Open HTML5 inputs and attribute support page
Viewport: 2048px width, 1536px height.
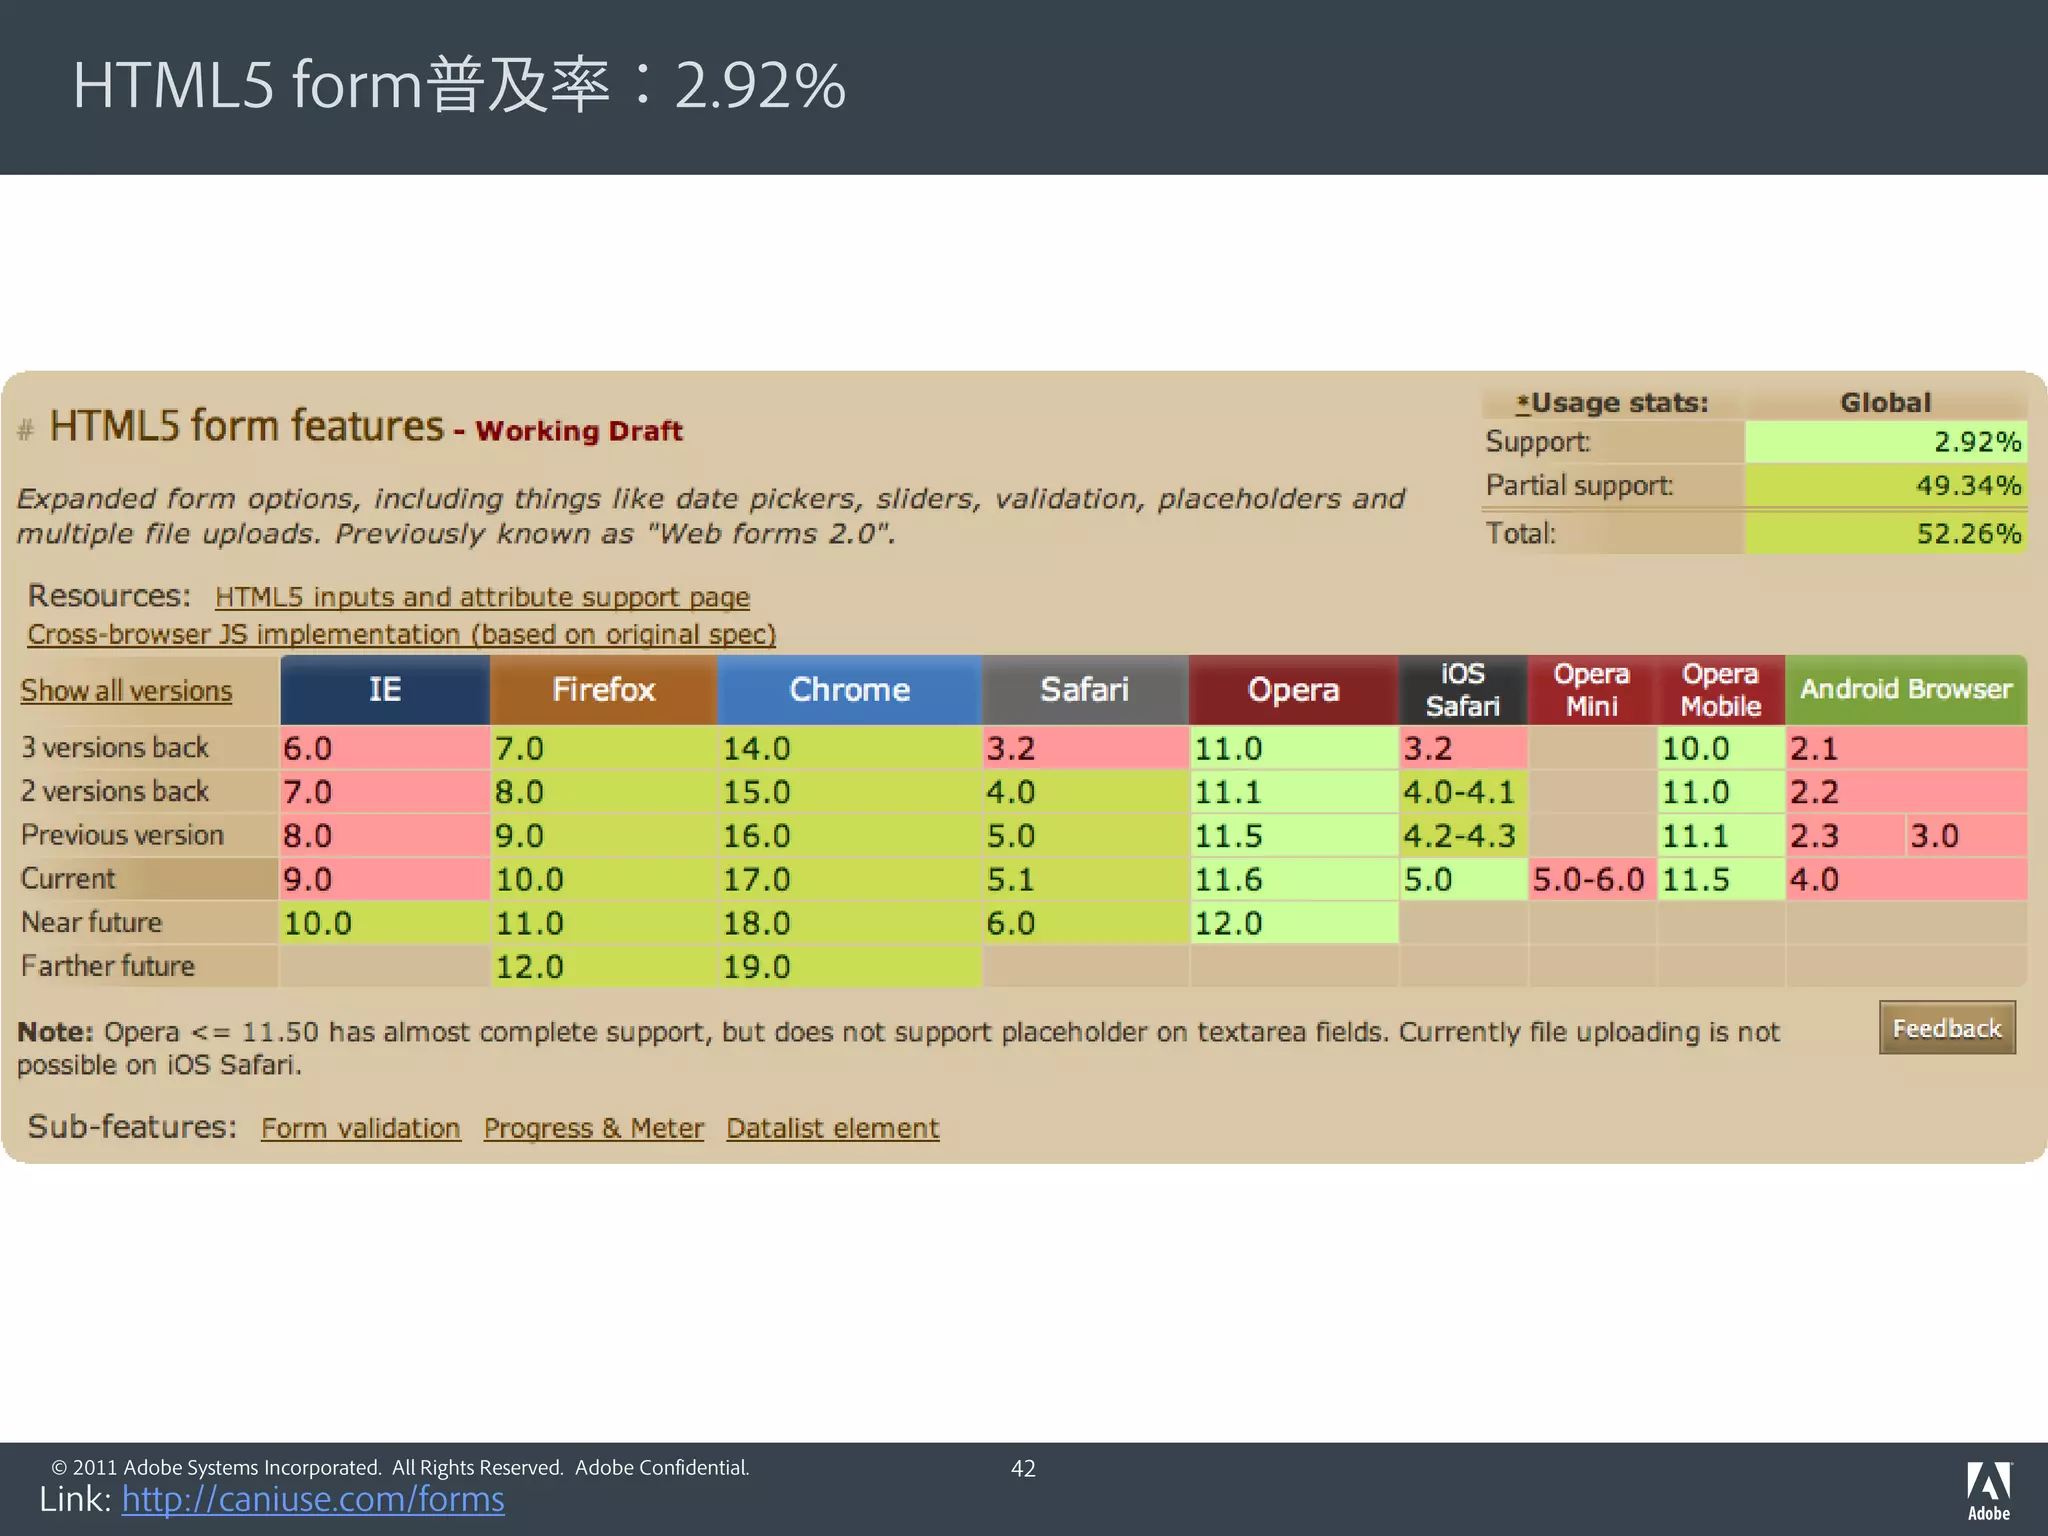[x=482, y=597]
